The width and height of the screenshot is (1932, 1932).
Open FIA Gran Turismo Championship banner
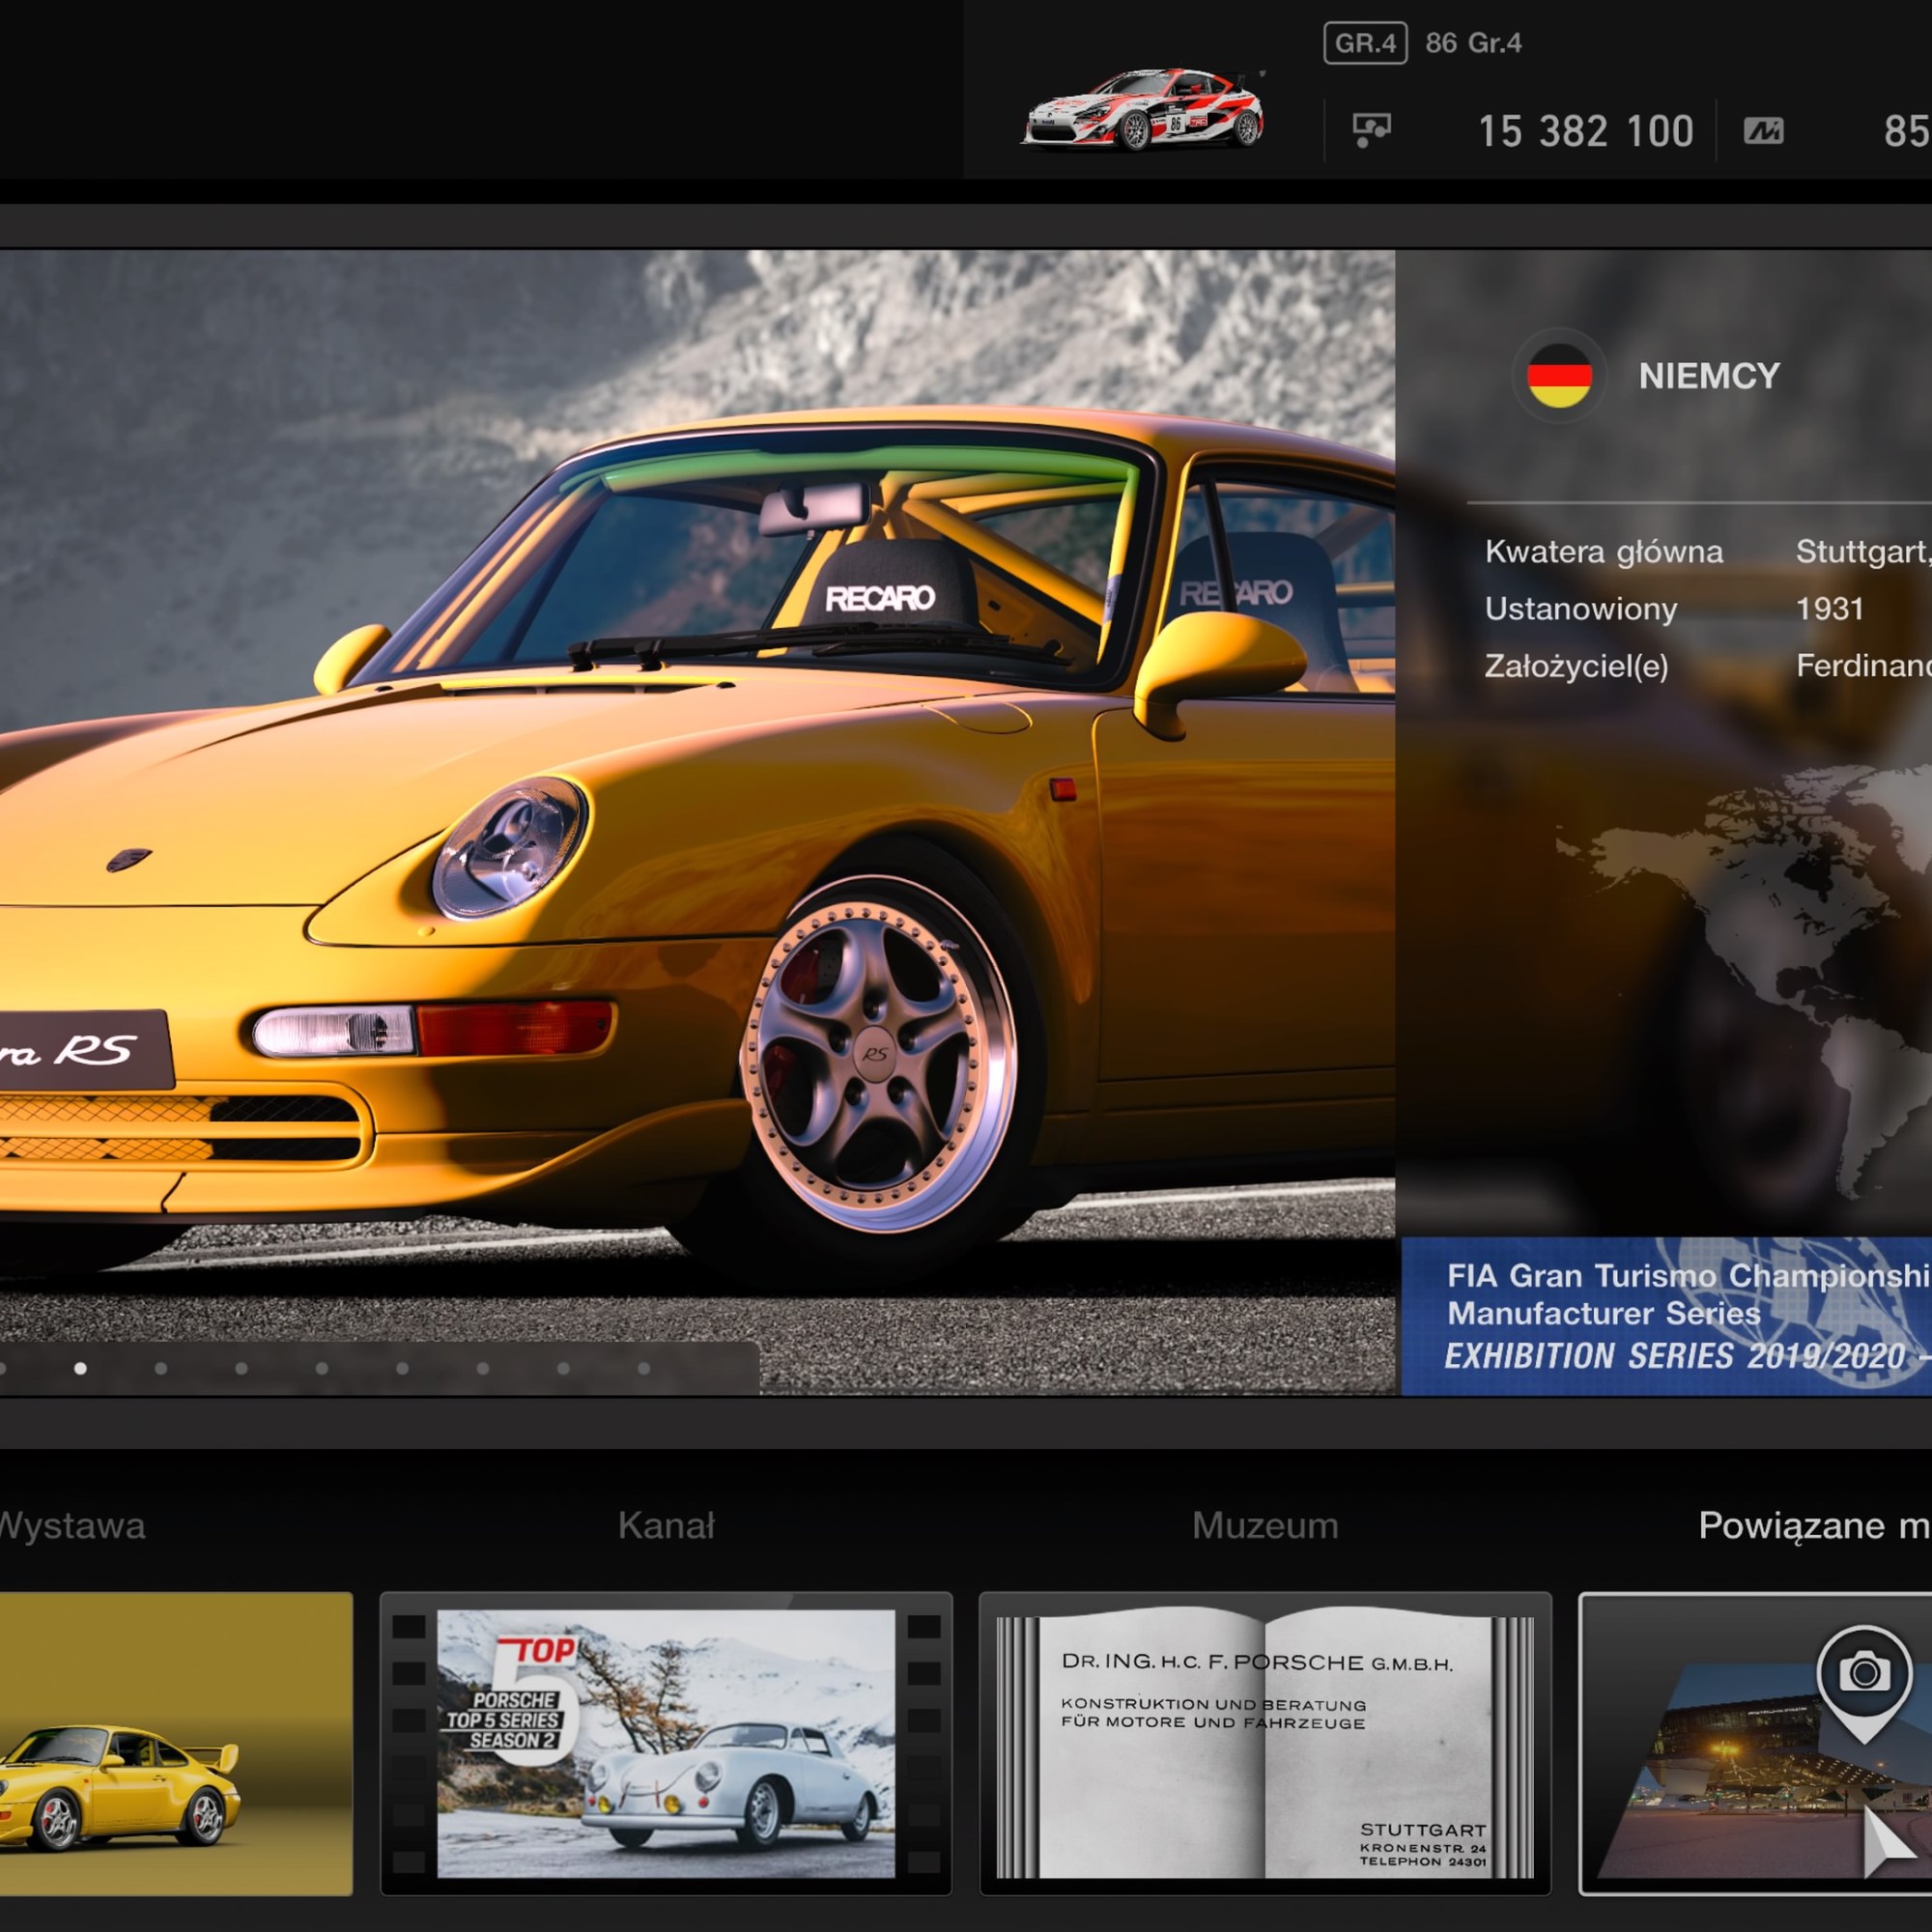point(1666,1316)
